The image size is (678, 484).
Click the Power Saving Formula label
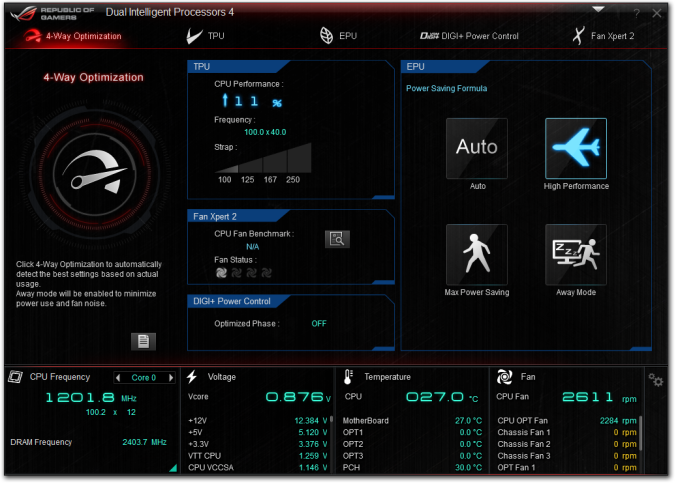[x=446, y=88]
